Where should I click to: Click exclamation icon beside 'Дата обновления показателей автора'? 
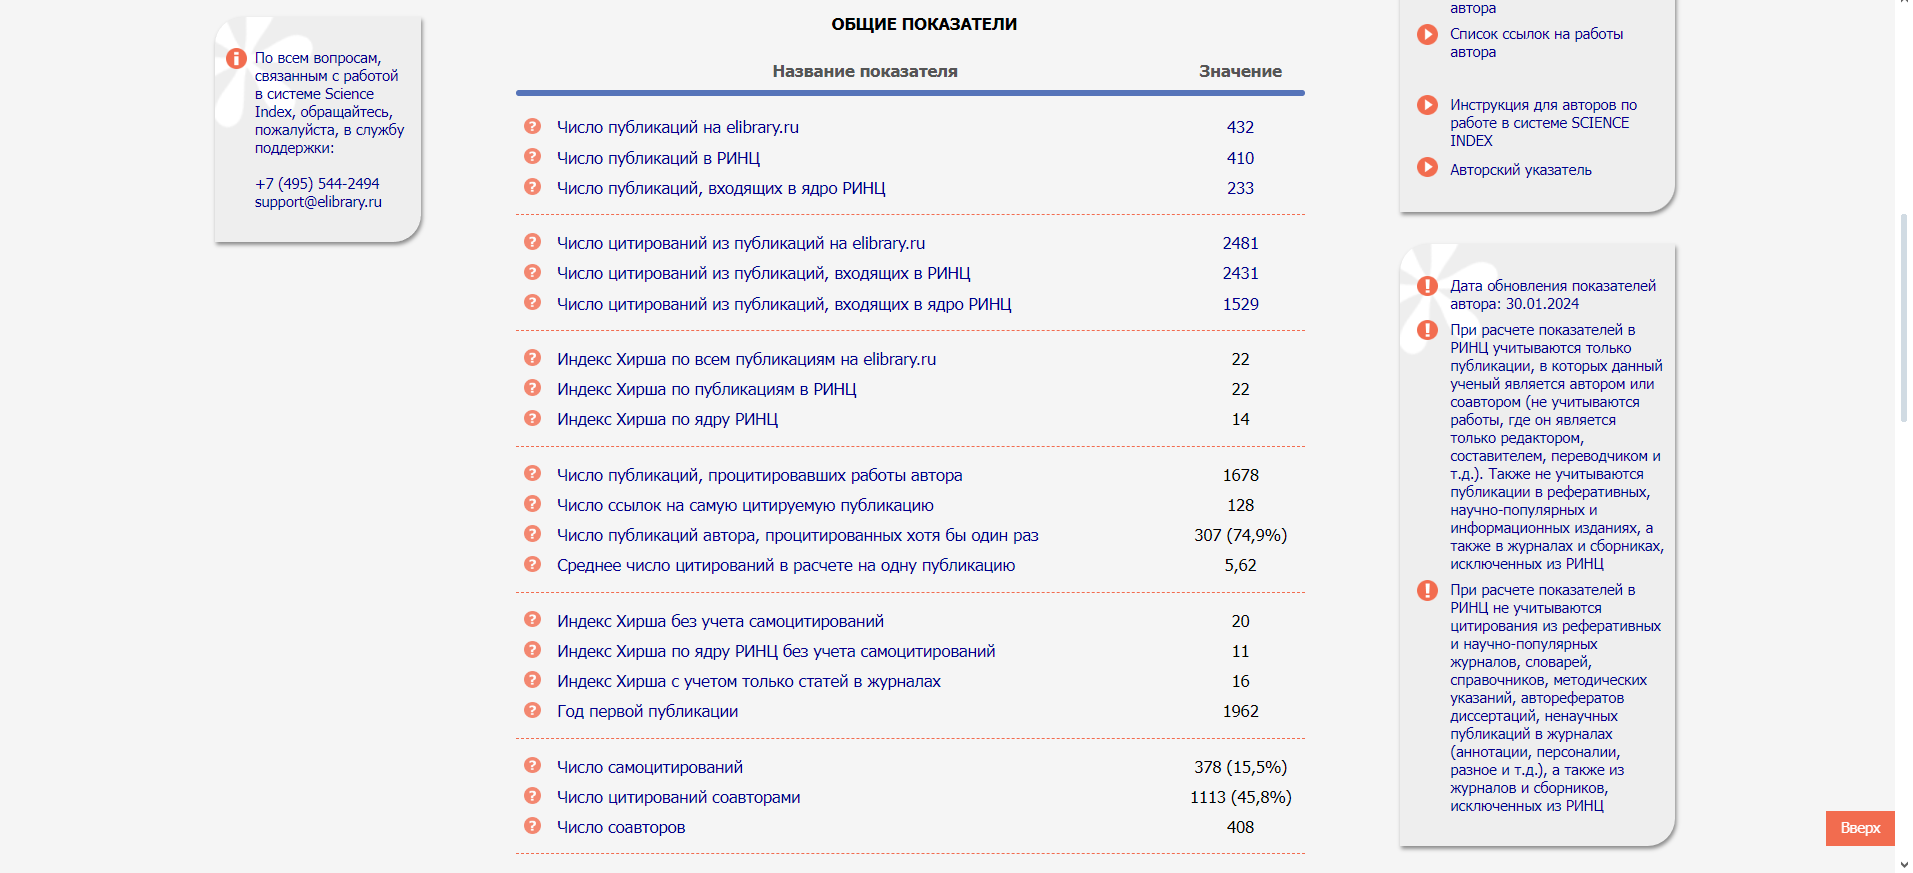[1428, 286]
